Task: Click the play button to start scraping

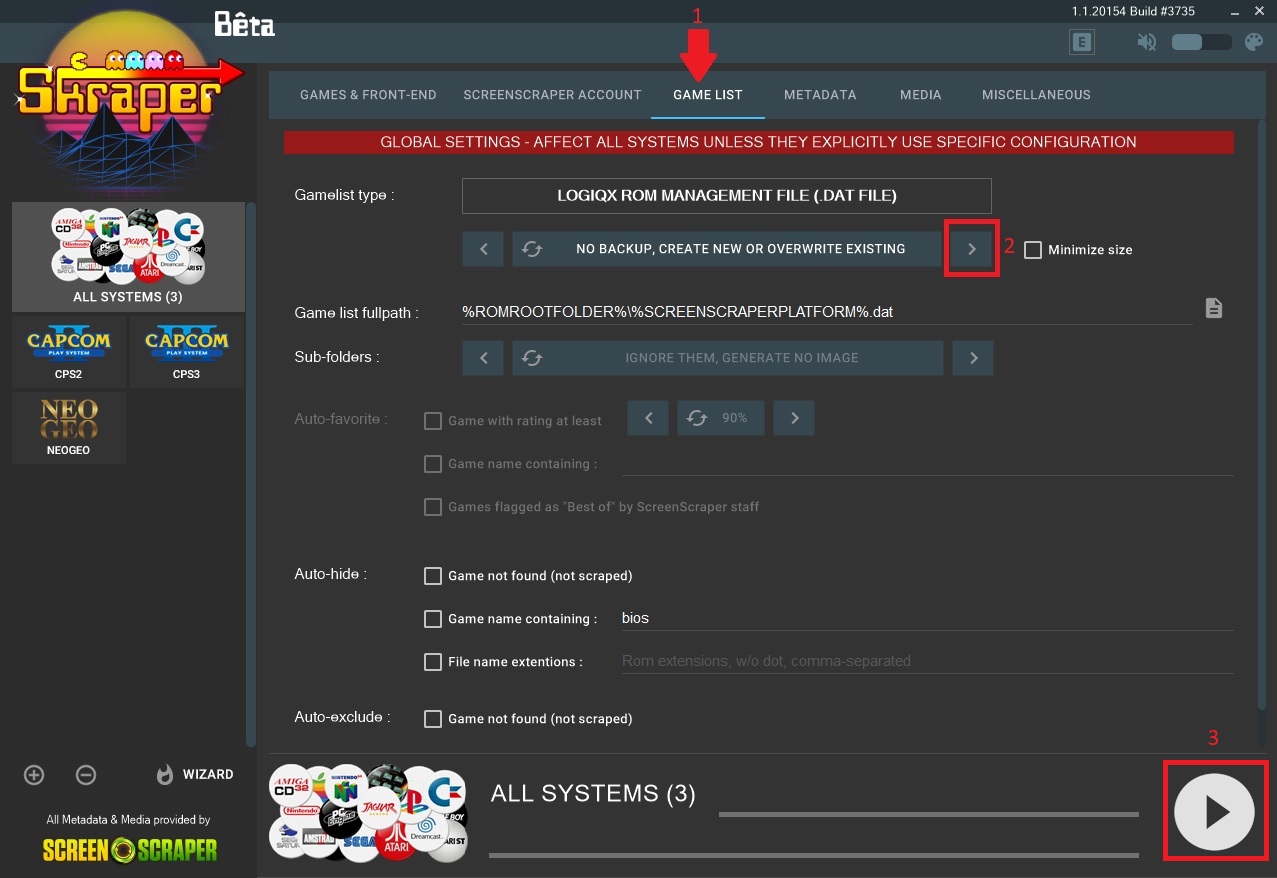Action: (1214, 811)
